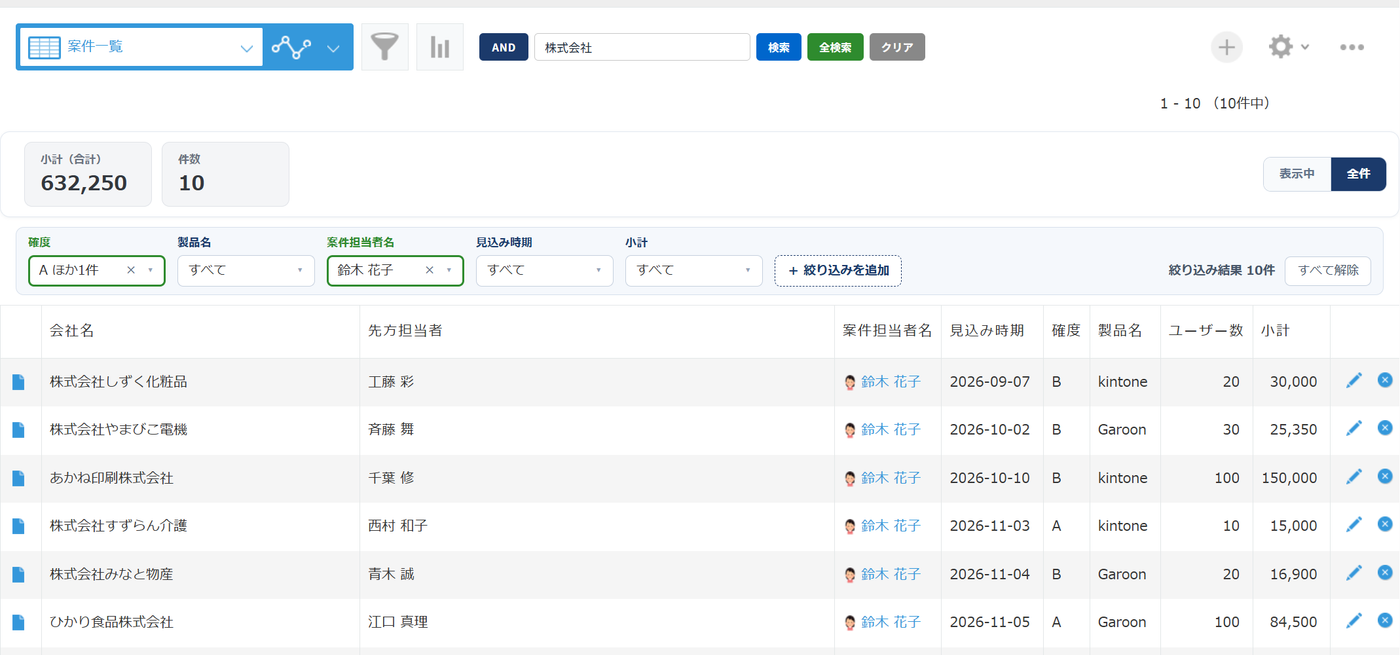Clear the 確度 filter selection
This screenshot has width=1400, height=655.
[131, 270]
